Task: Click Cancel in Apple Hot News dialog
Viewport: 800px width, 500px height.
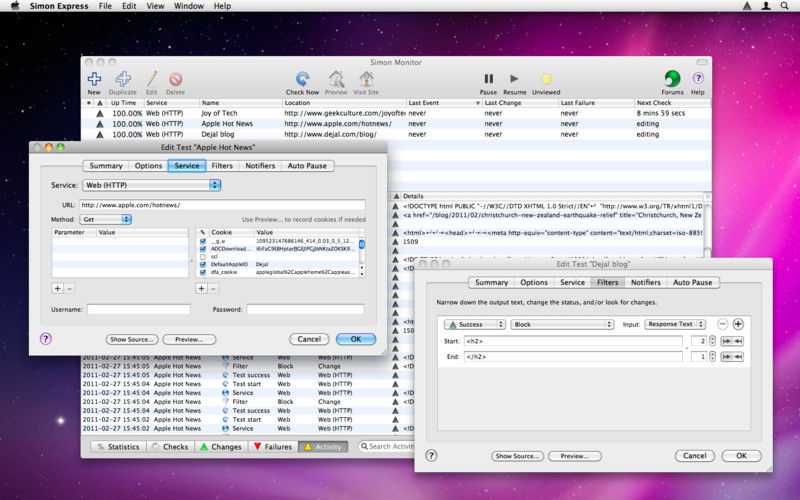Action: coord(309,339)
